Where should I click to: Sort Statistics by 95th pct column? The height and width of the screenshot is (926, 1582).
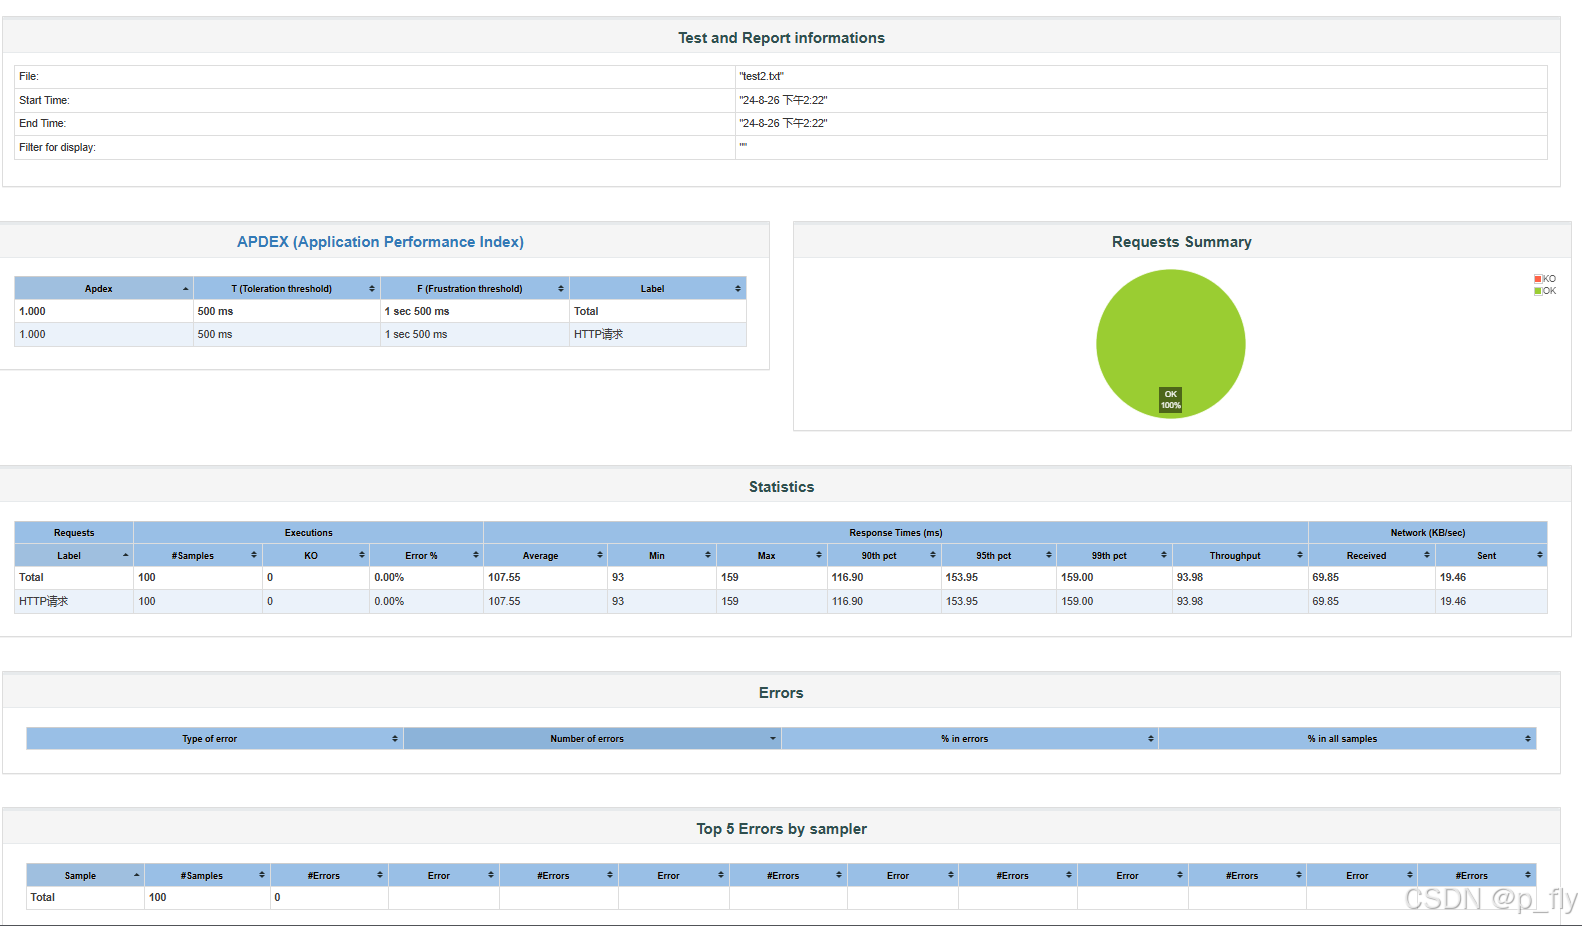click(x=999, y=555)
